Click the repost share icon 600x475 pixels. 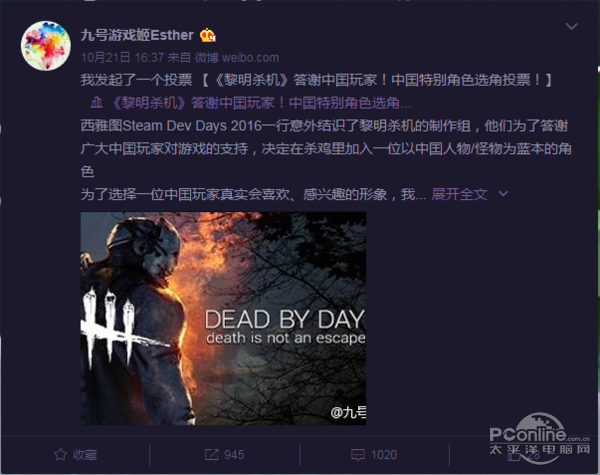tap(211, 454)
